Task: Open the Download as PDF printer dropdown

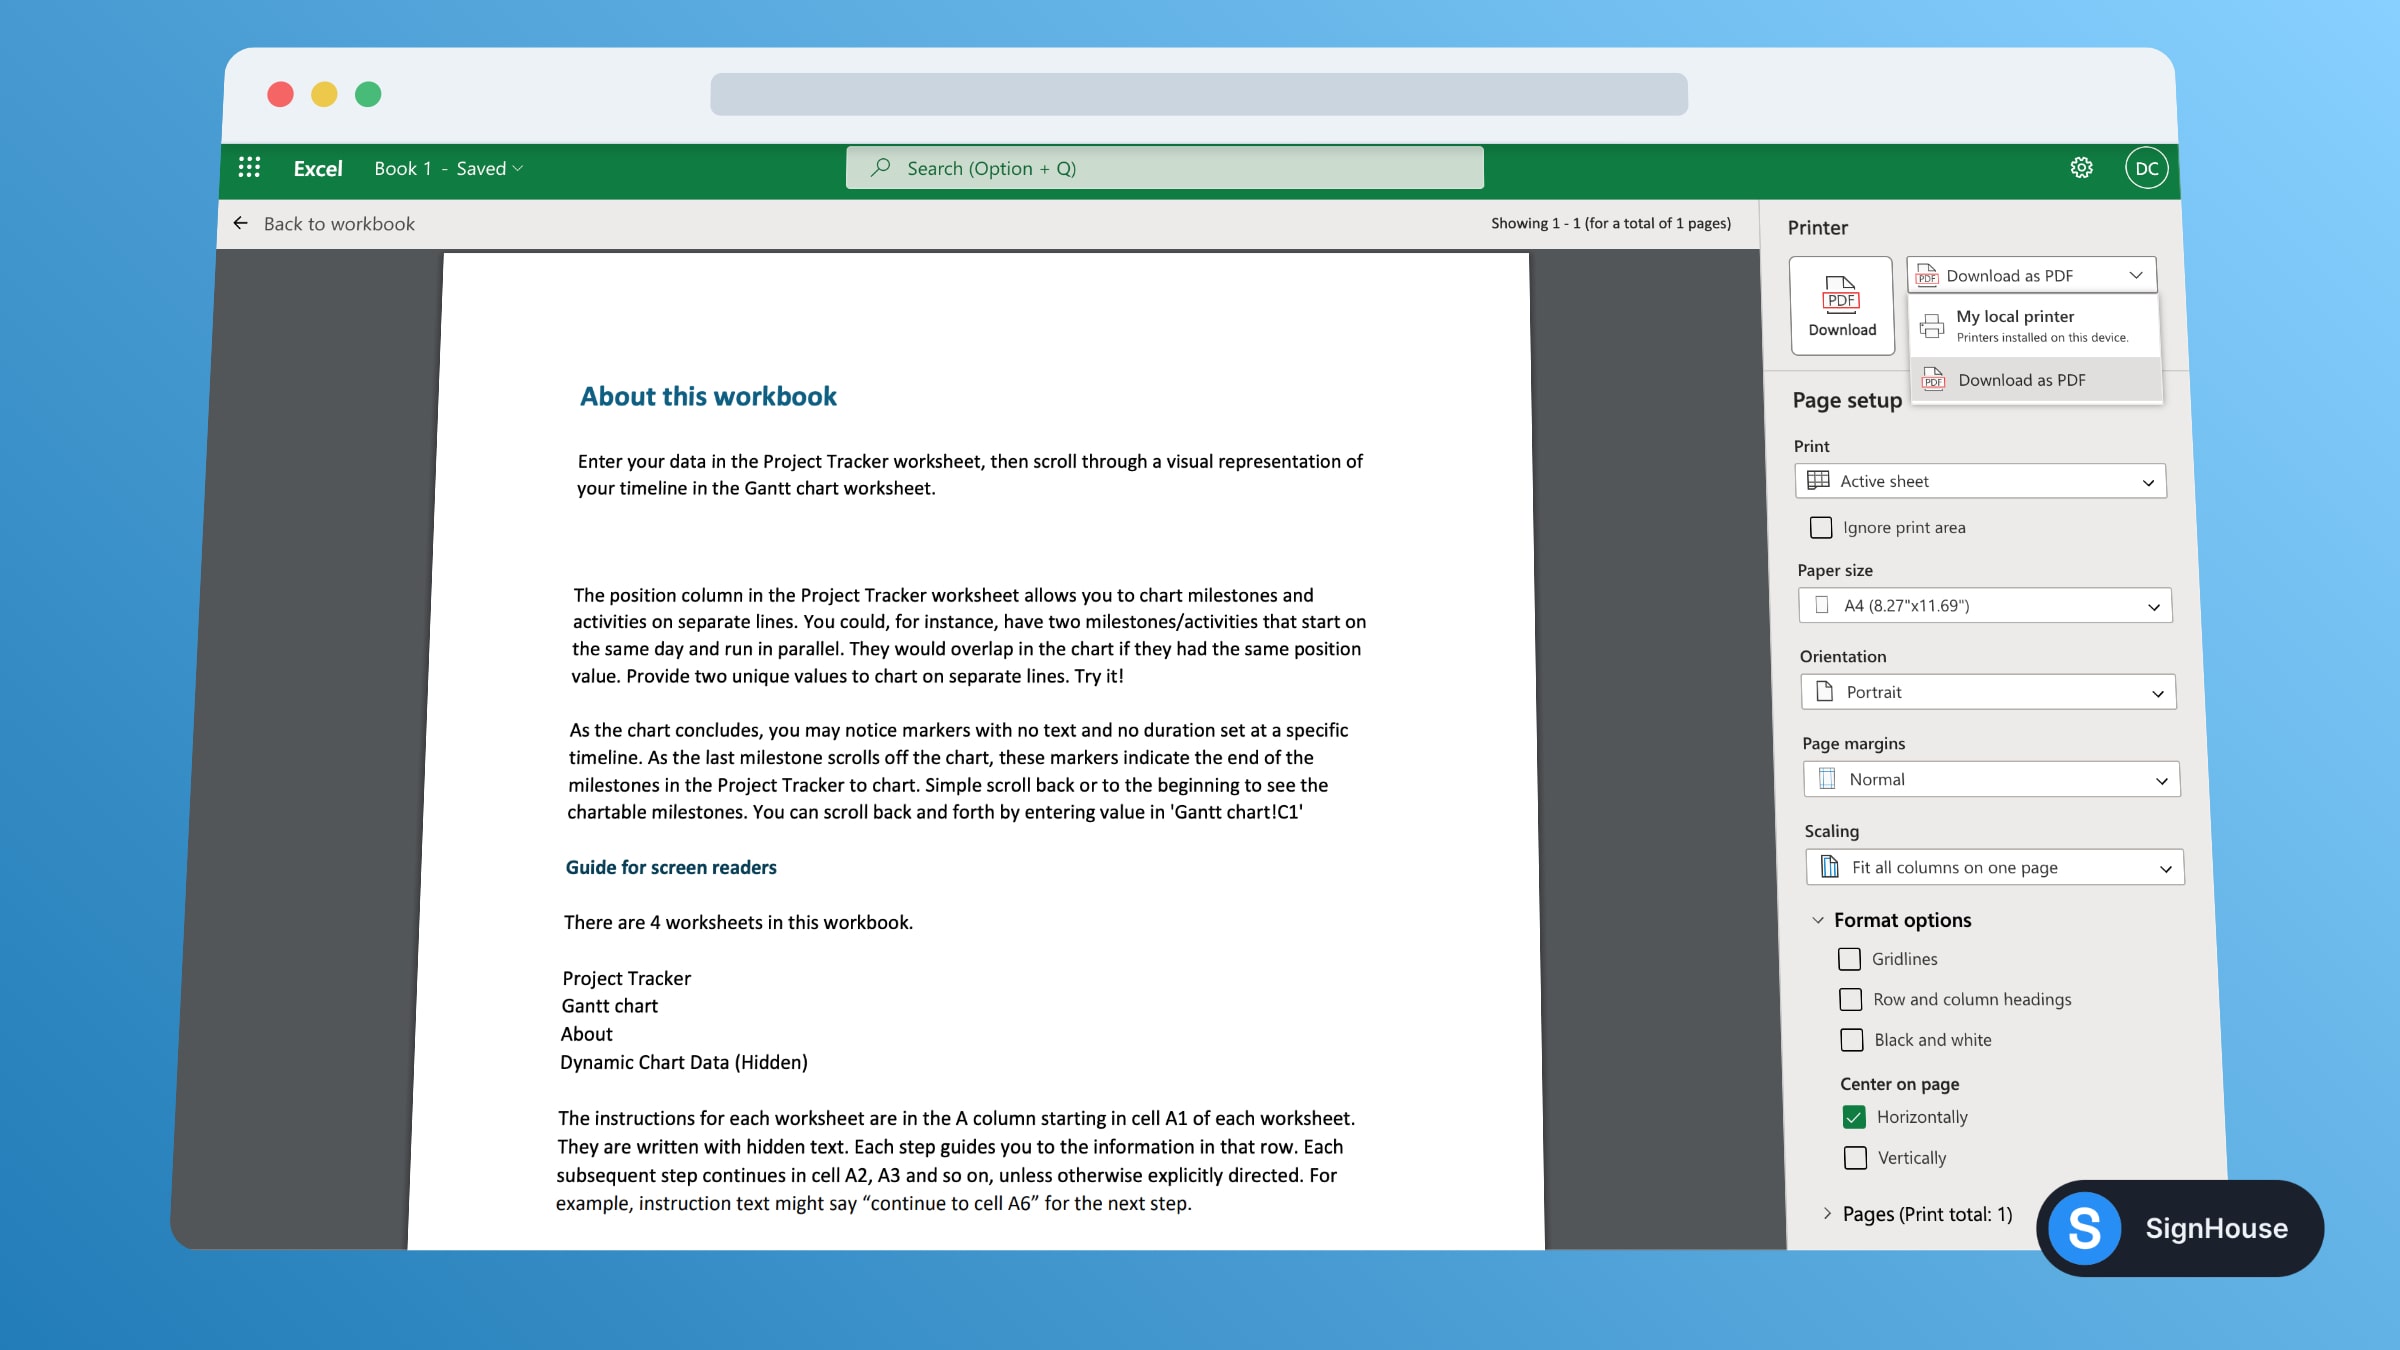Action: point(2031,275)
